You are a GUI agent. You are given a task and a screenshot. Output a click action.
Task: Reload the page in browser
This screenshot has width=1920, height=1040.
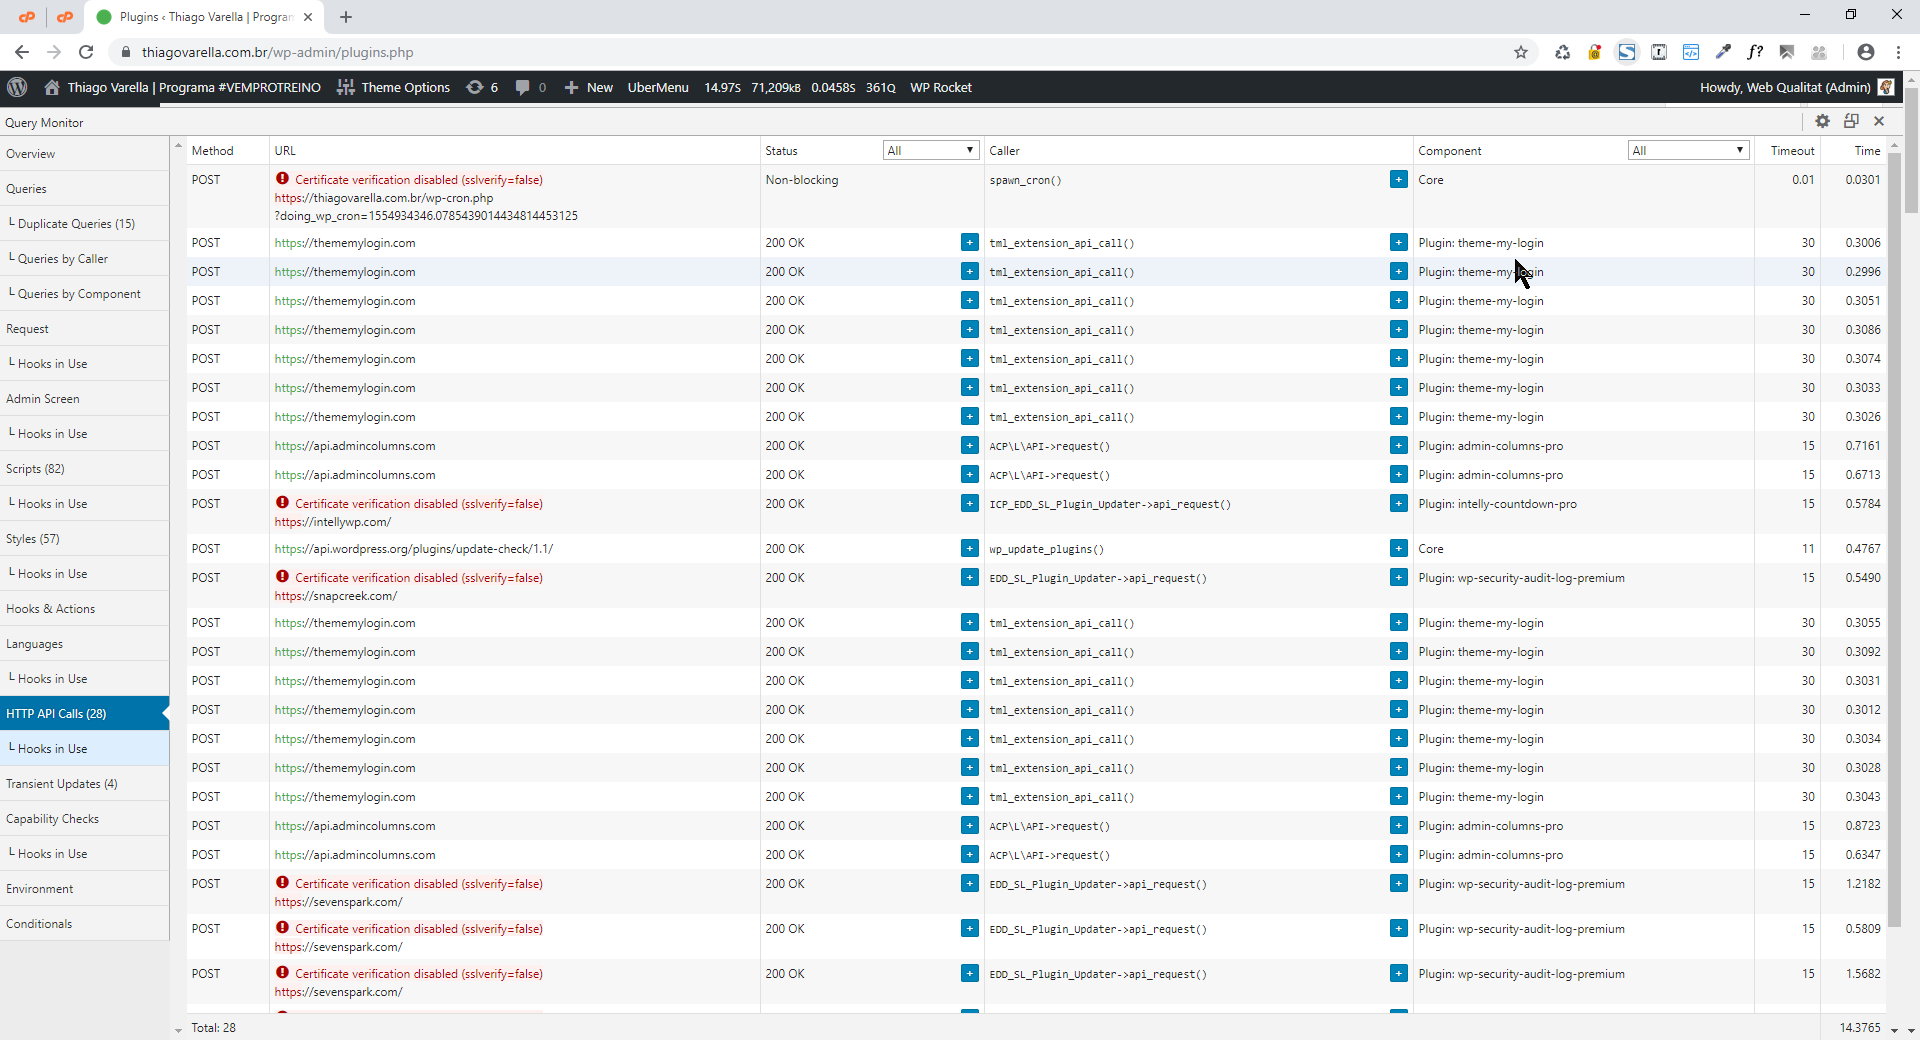click(86, 52)
